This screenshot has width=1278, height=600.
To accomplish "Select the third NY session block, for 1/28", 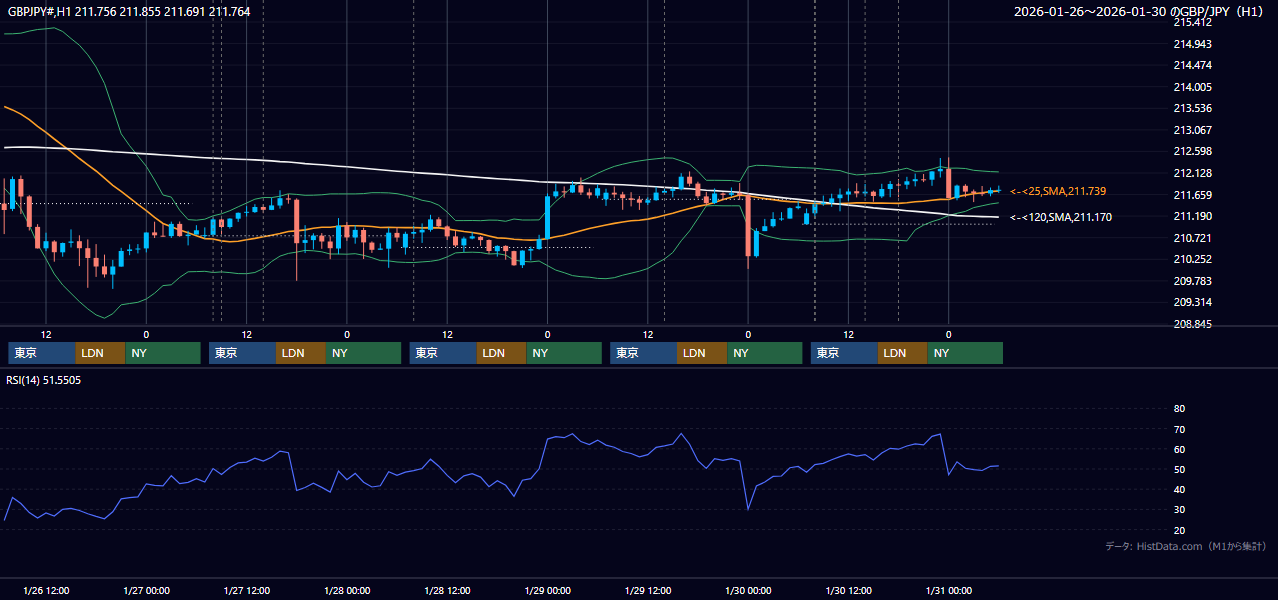I will 564,353.
